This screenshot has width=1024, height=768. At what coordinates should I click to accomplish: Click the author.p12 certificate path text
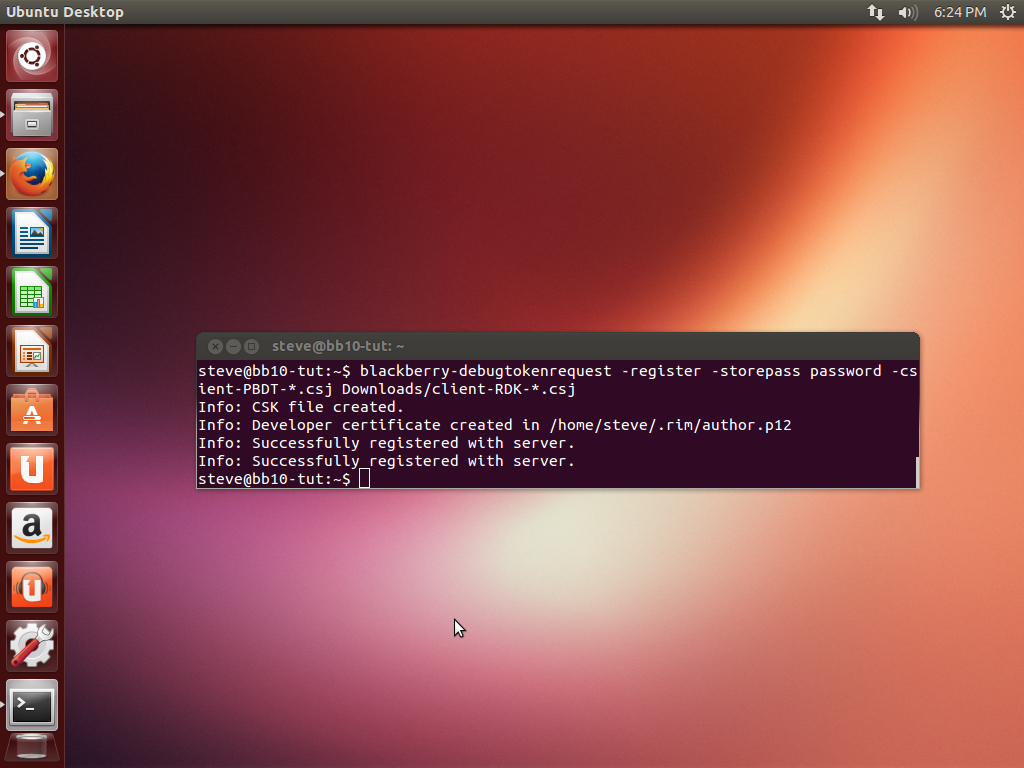click(671, 425)
